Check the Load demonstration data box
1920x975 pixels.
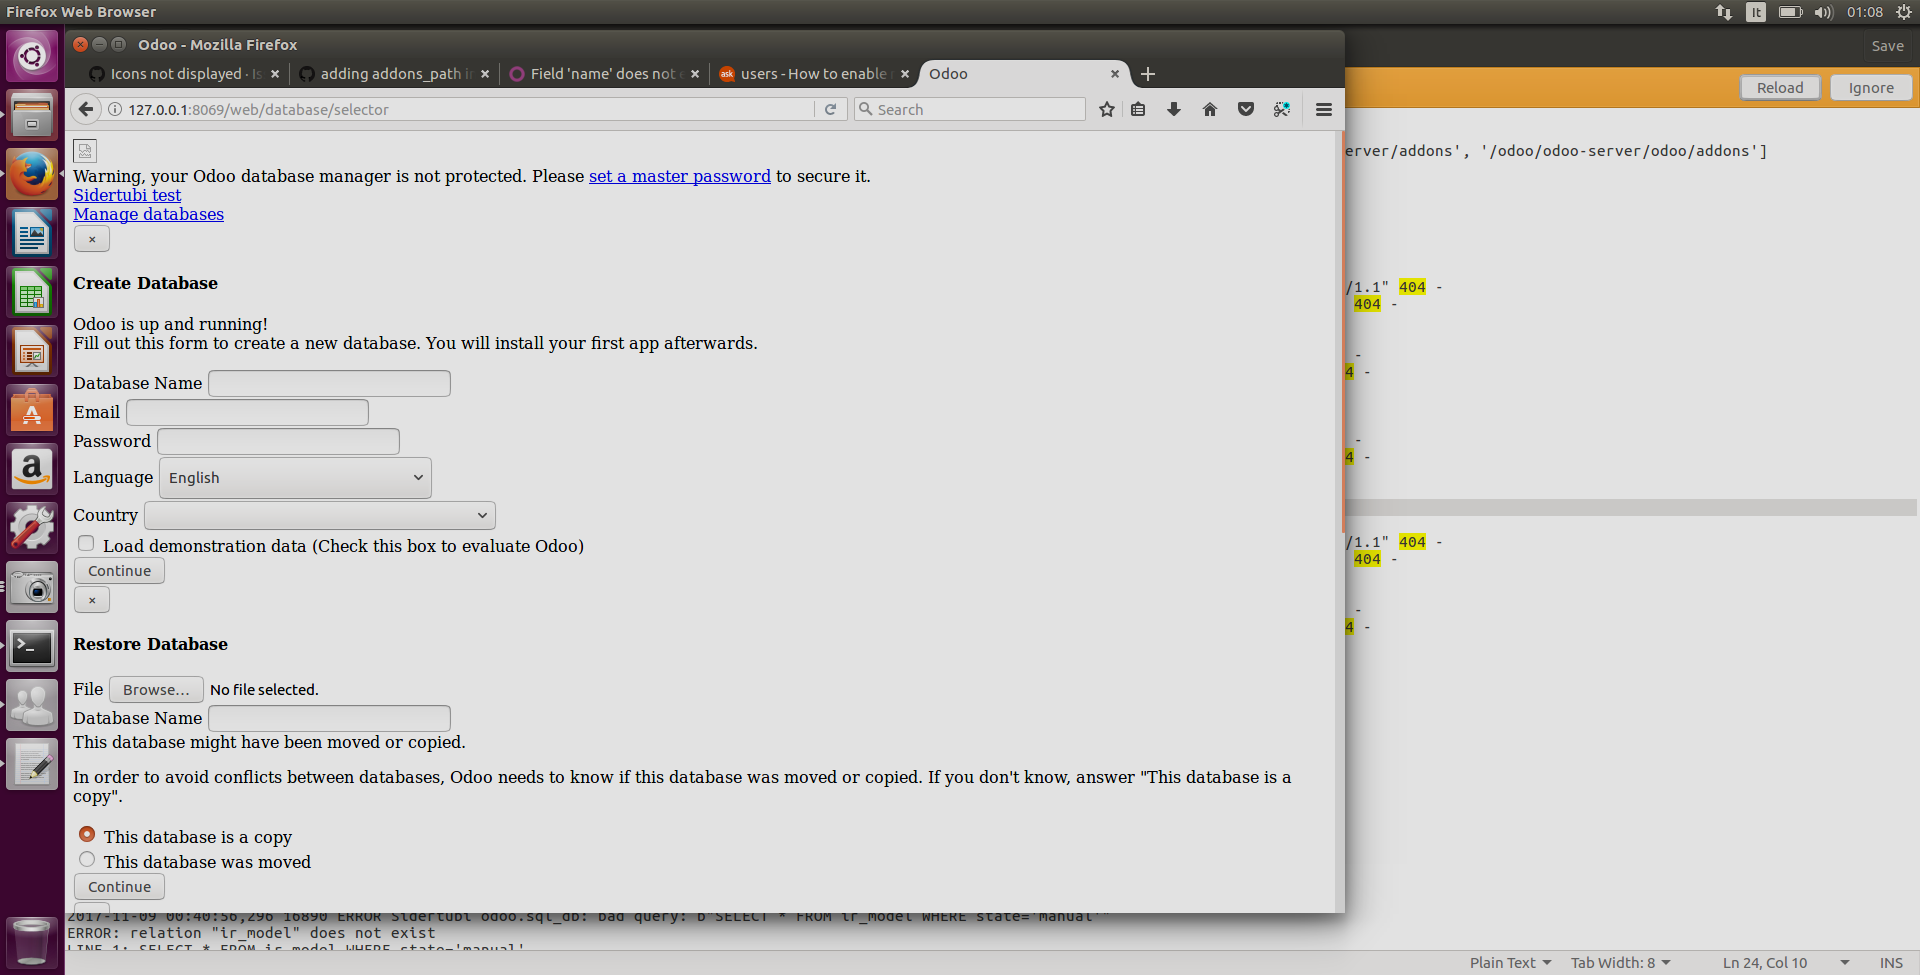pyautogui.click(x=86, y=543)
